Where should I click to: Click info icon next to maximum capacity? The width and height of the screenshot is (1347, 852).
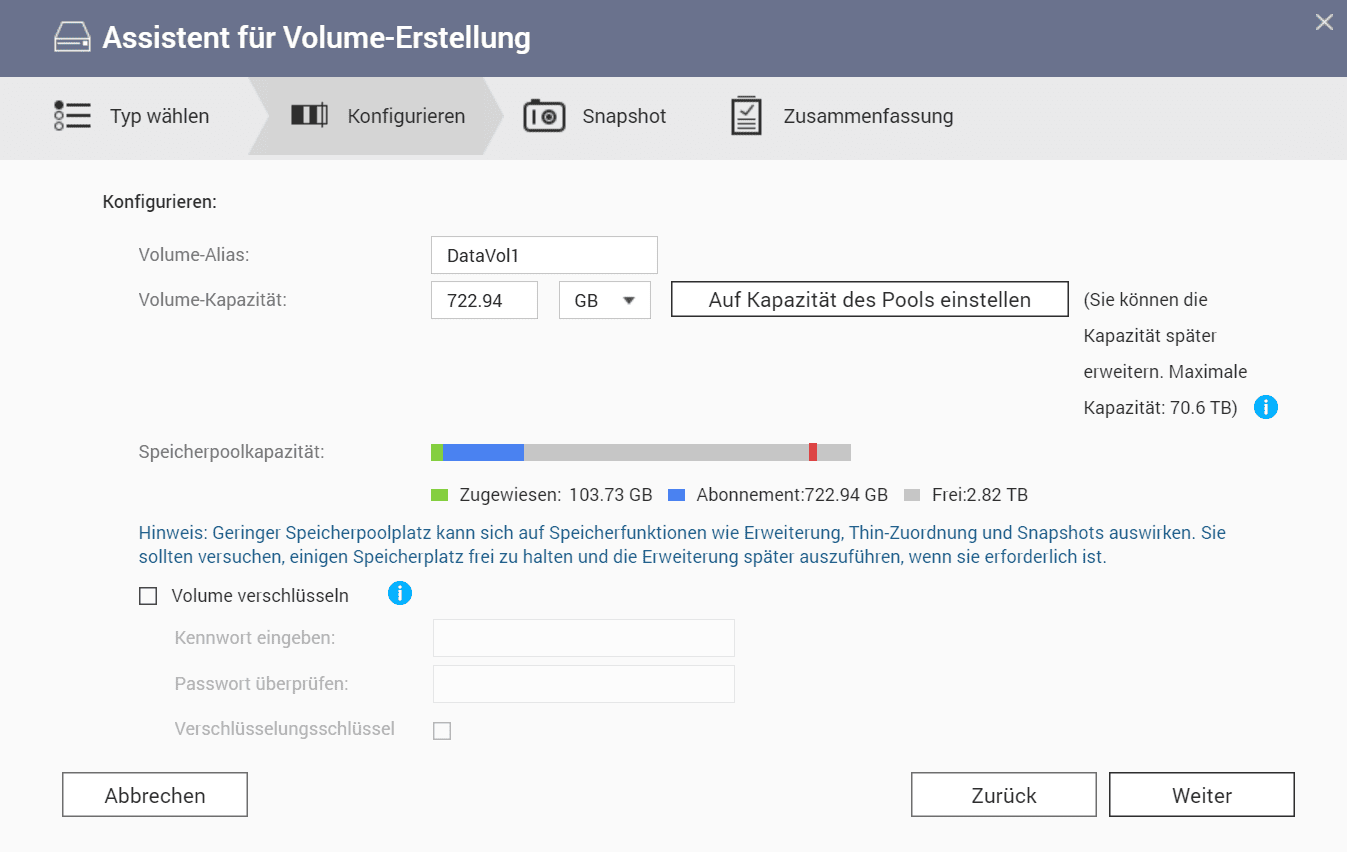point(1265,407)
